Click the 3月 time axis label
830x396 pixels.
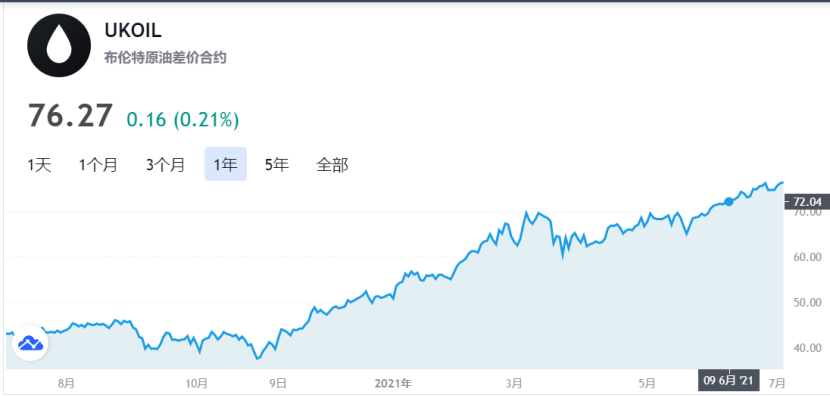tap(514, 382)
